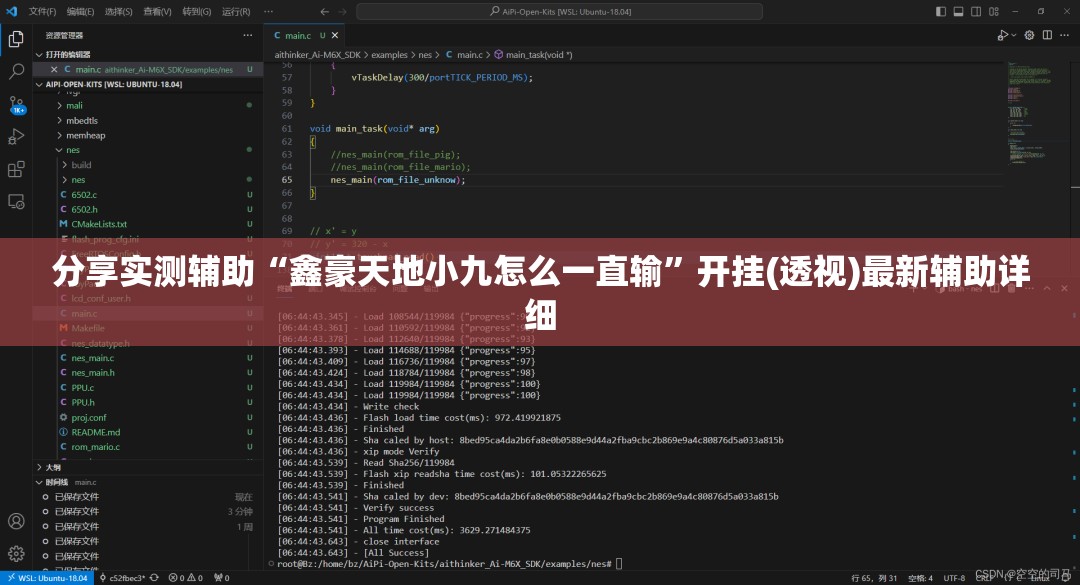
Task: Collapse the nes folder in explorer
Action: [72, 150]
